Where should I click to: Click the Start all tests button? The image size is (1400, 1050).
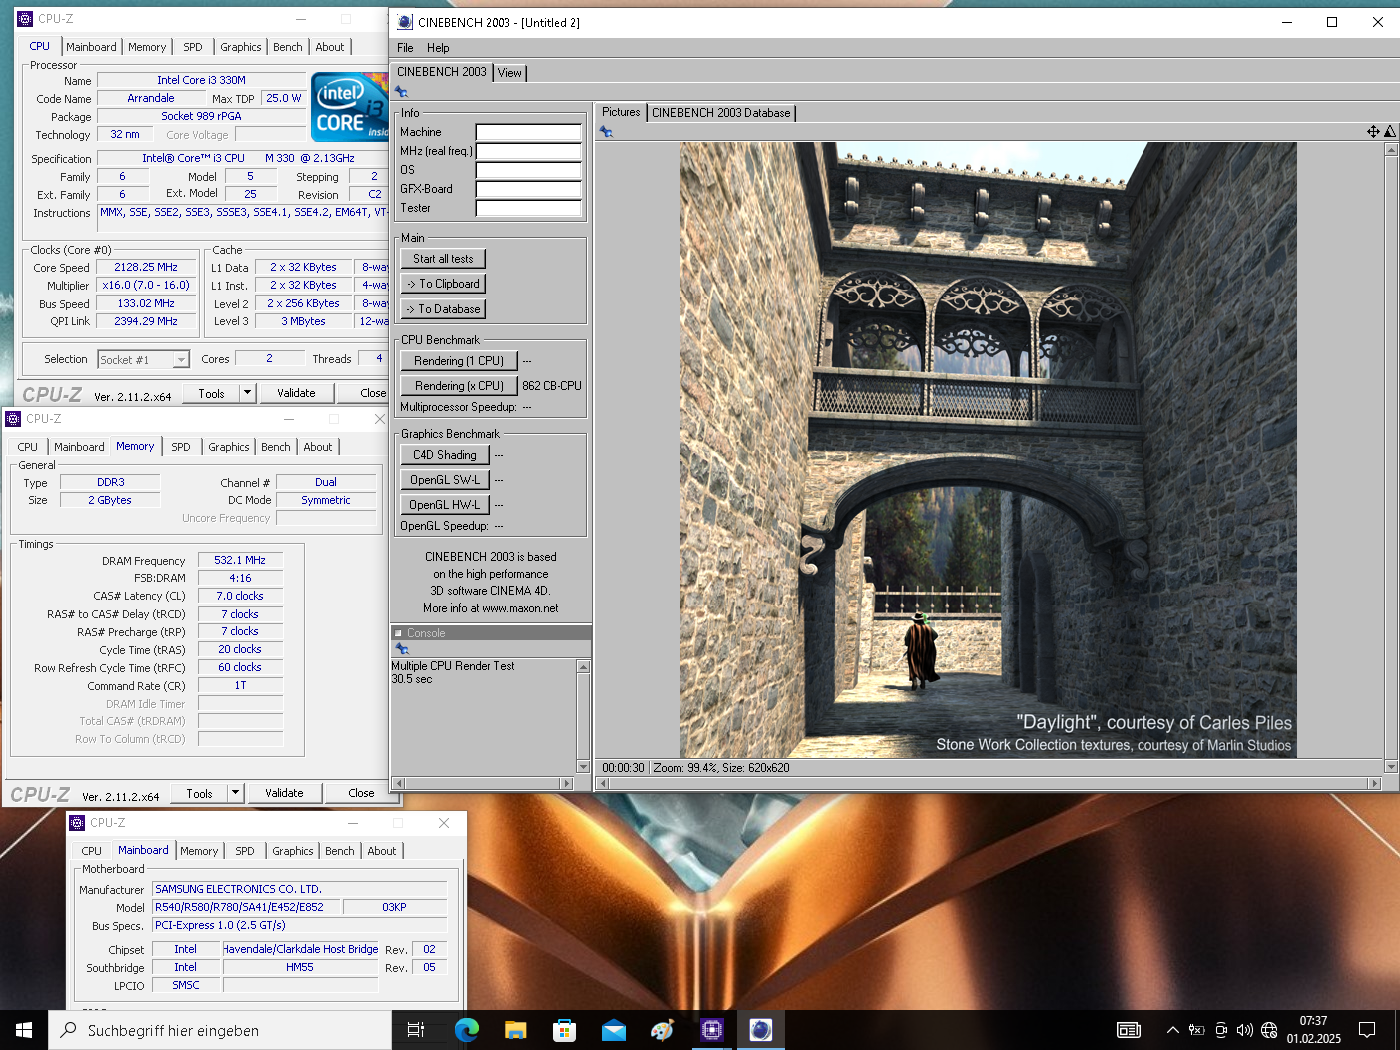[443, 259]
